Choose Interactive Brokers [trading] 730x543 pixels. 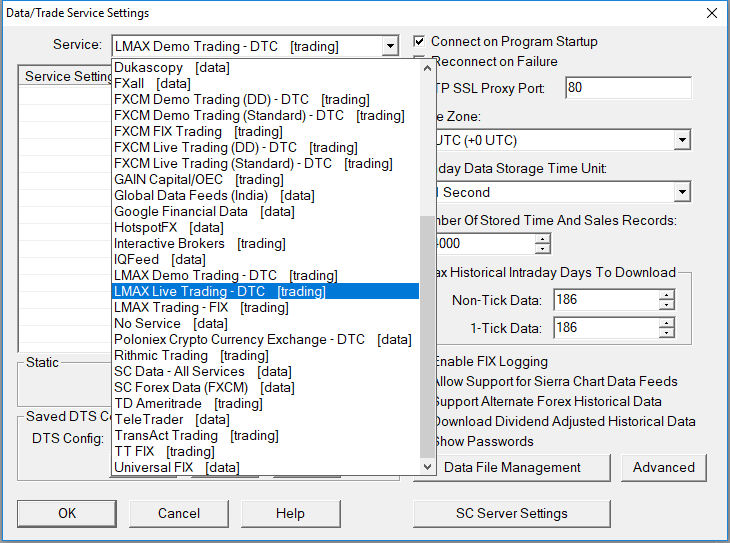click(x=265, y=244)
